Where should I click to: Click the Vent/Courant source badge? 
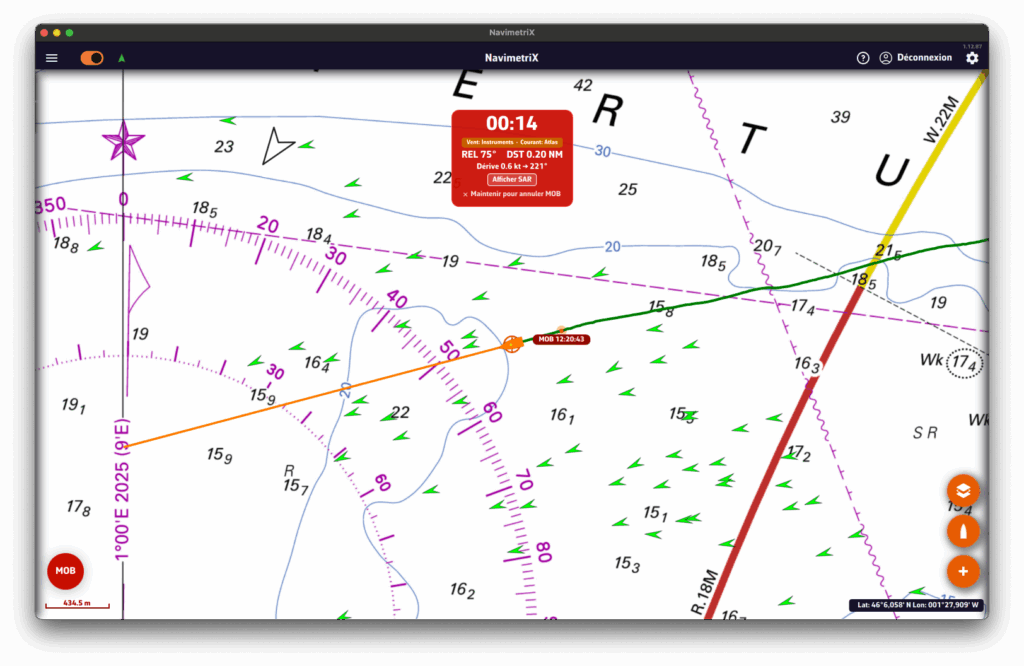click(512, 142)
